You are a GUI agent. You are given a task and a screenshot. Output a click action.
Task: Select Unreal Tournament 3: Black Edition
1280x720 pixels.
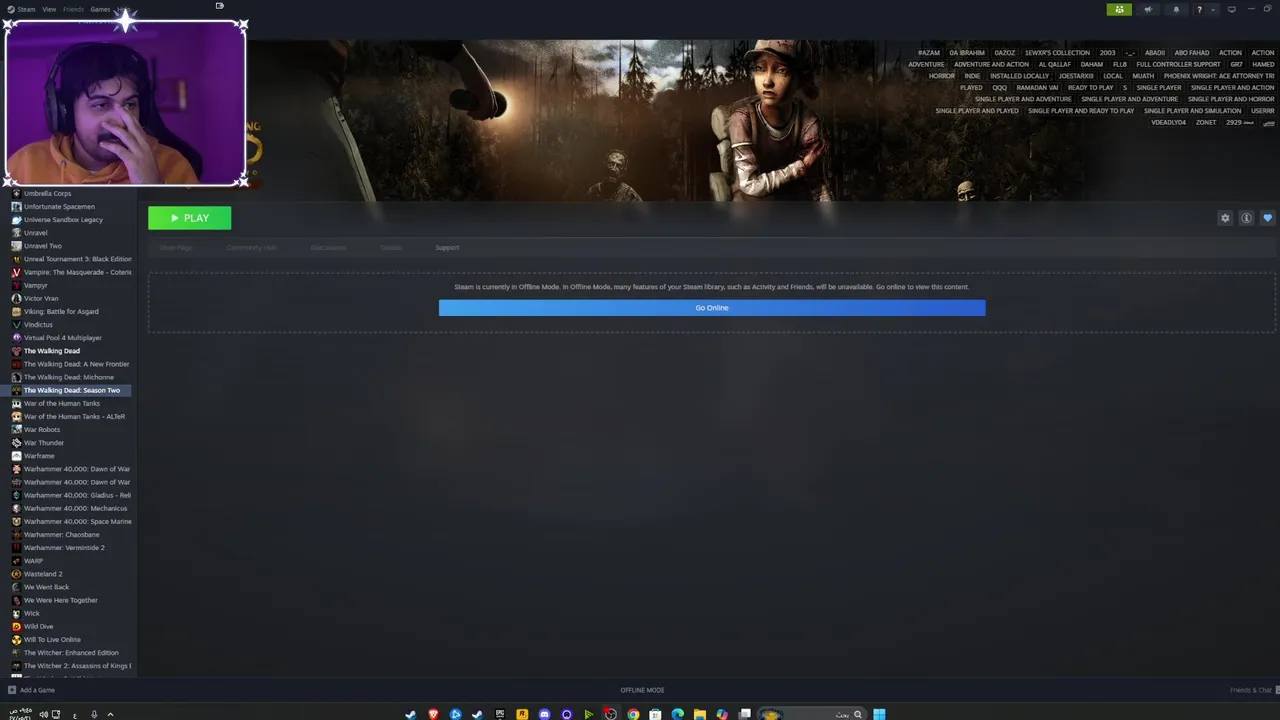click(77, 259)
